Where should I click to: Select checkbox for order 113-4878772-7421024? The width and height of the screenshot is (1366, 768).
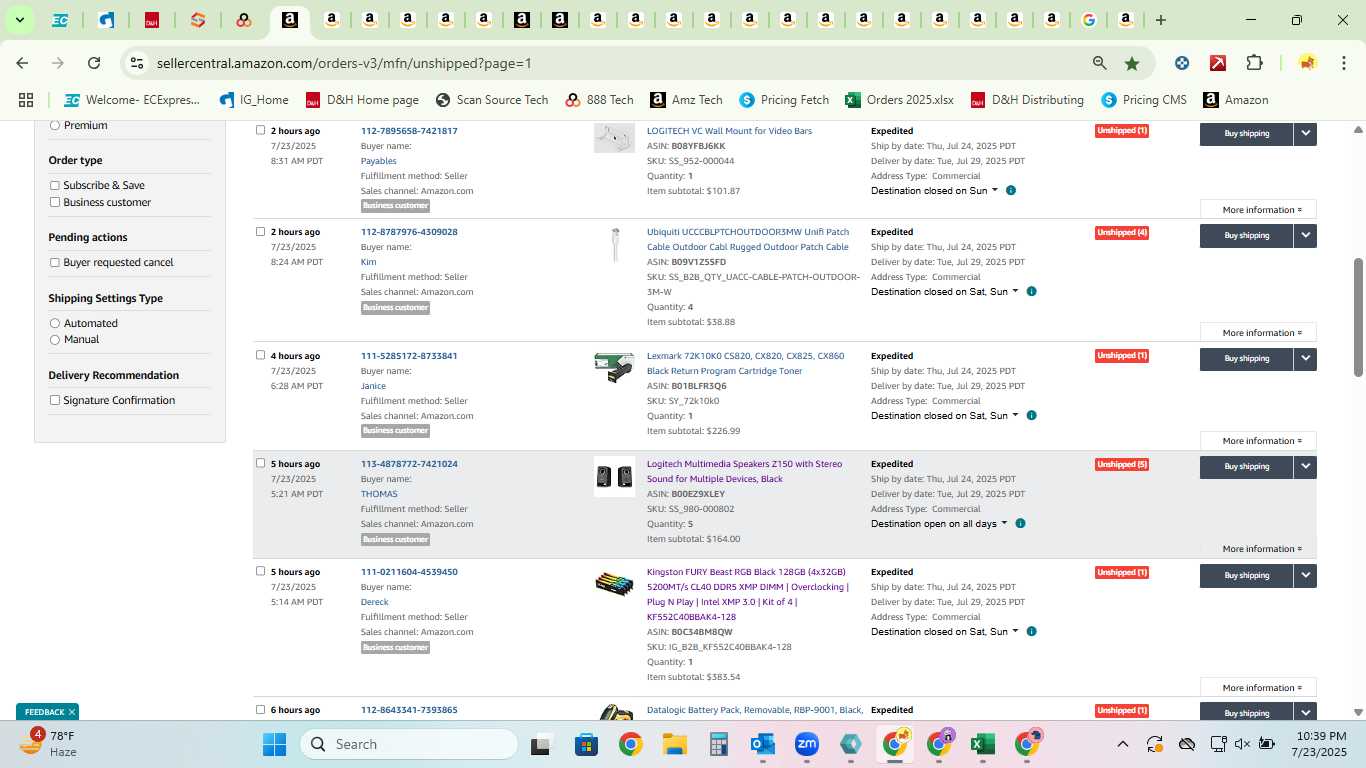[261, 463]
